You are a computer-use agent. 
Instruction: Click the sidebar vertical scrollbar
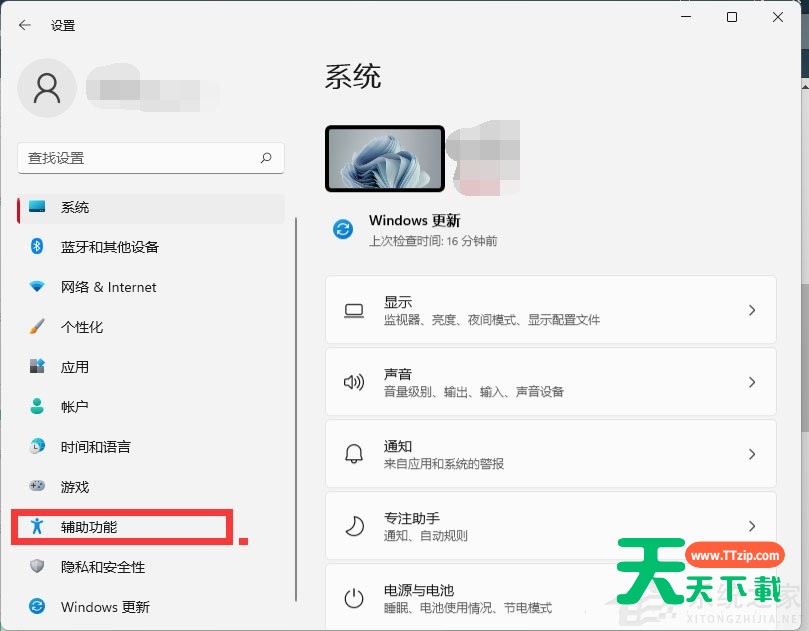(x=296, y=409)
